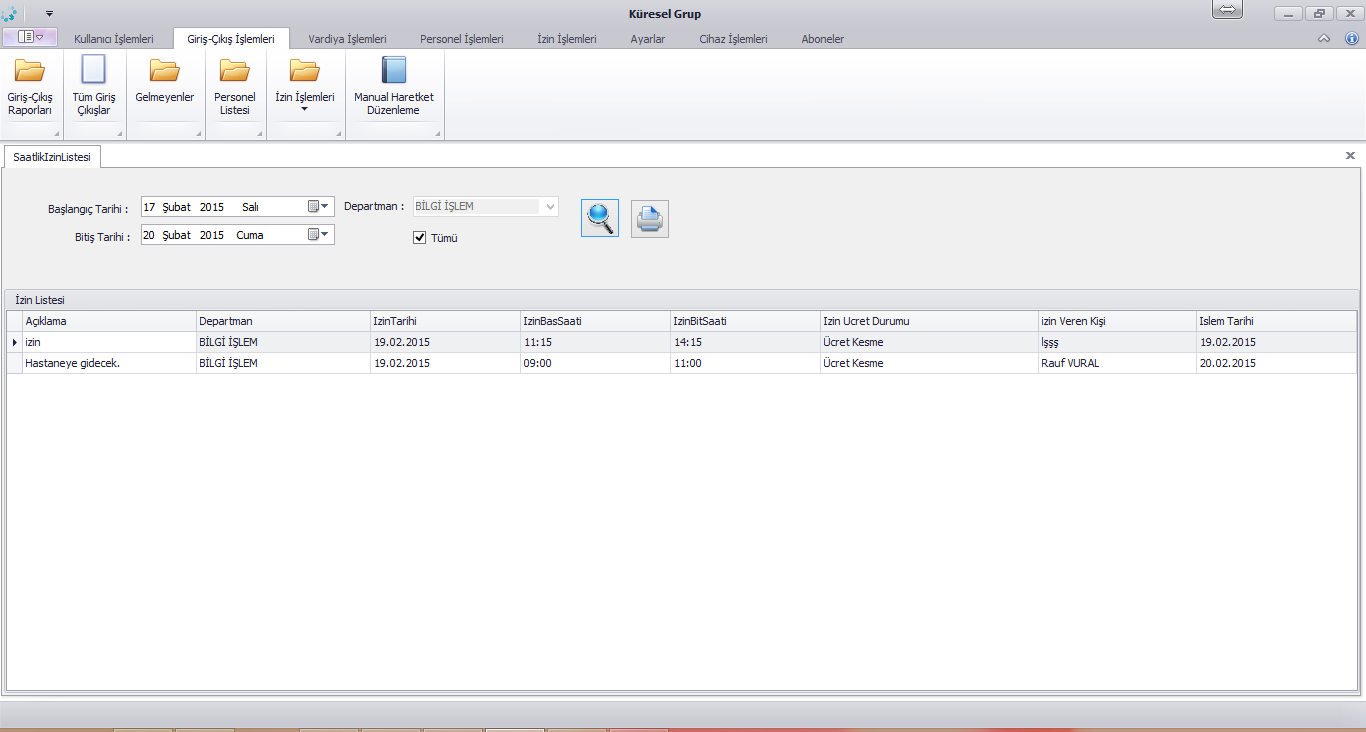Switch to Ayarlar tab

(x=648, y=39)
